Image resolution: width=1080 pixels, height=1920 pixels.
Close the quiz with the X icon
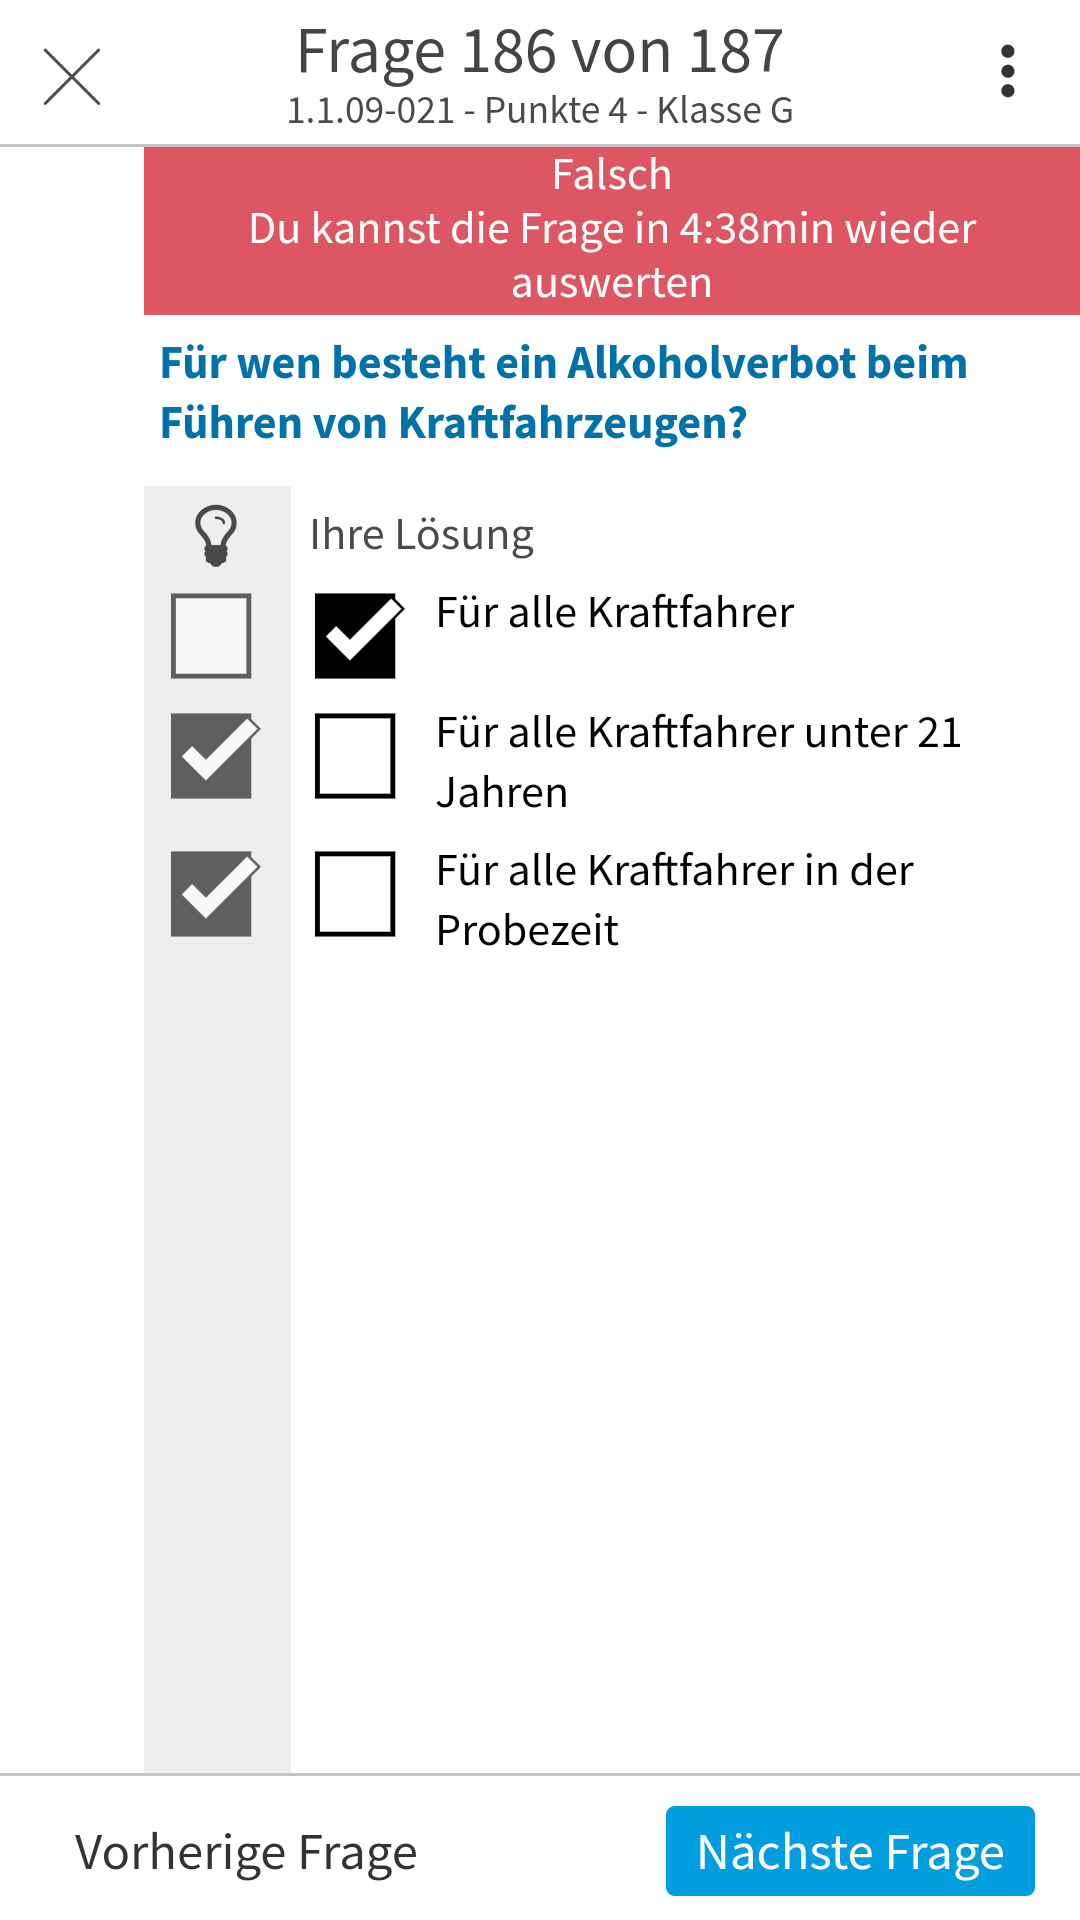tap(72, 76)
